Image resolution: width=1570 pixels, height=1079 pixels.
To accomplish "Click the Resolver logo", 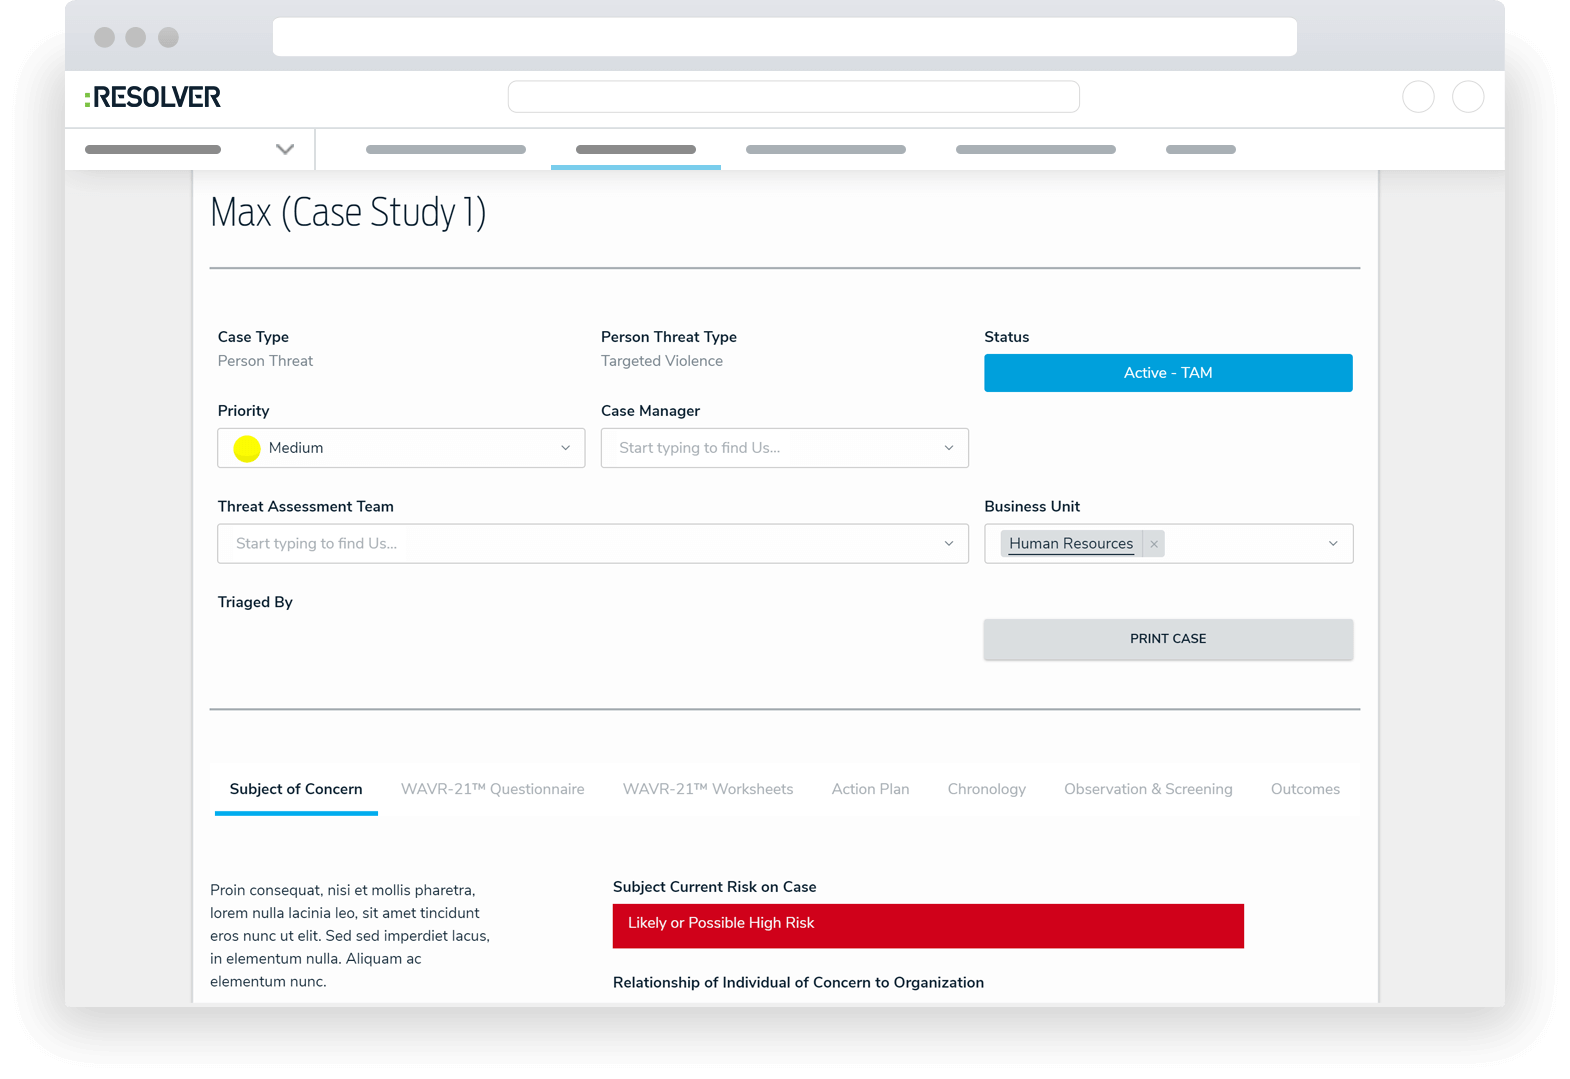I will click(x=153, y=97).
